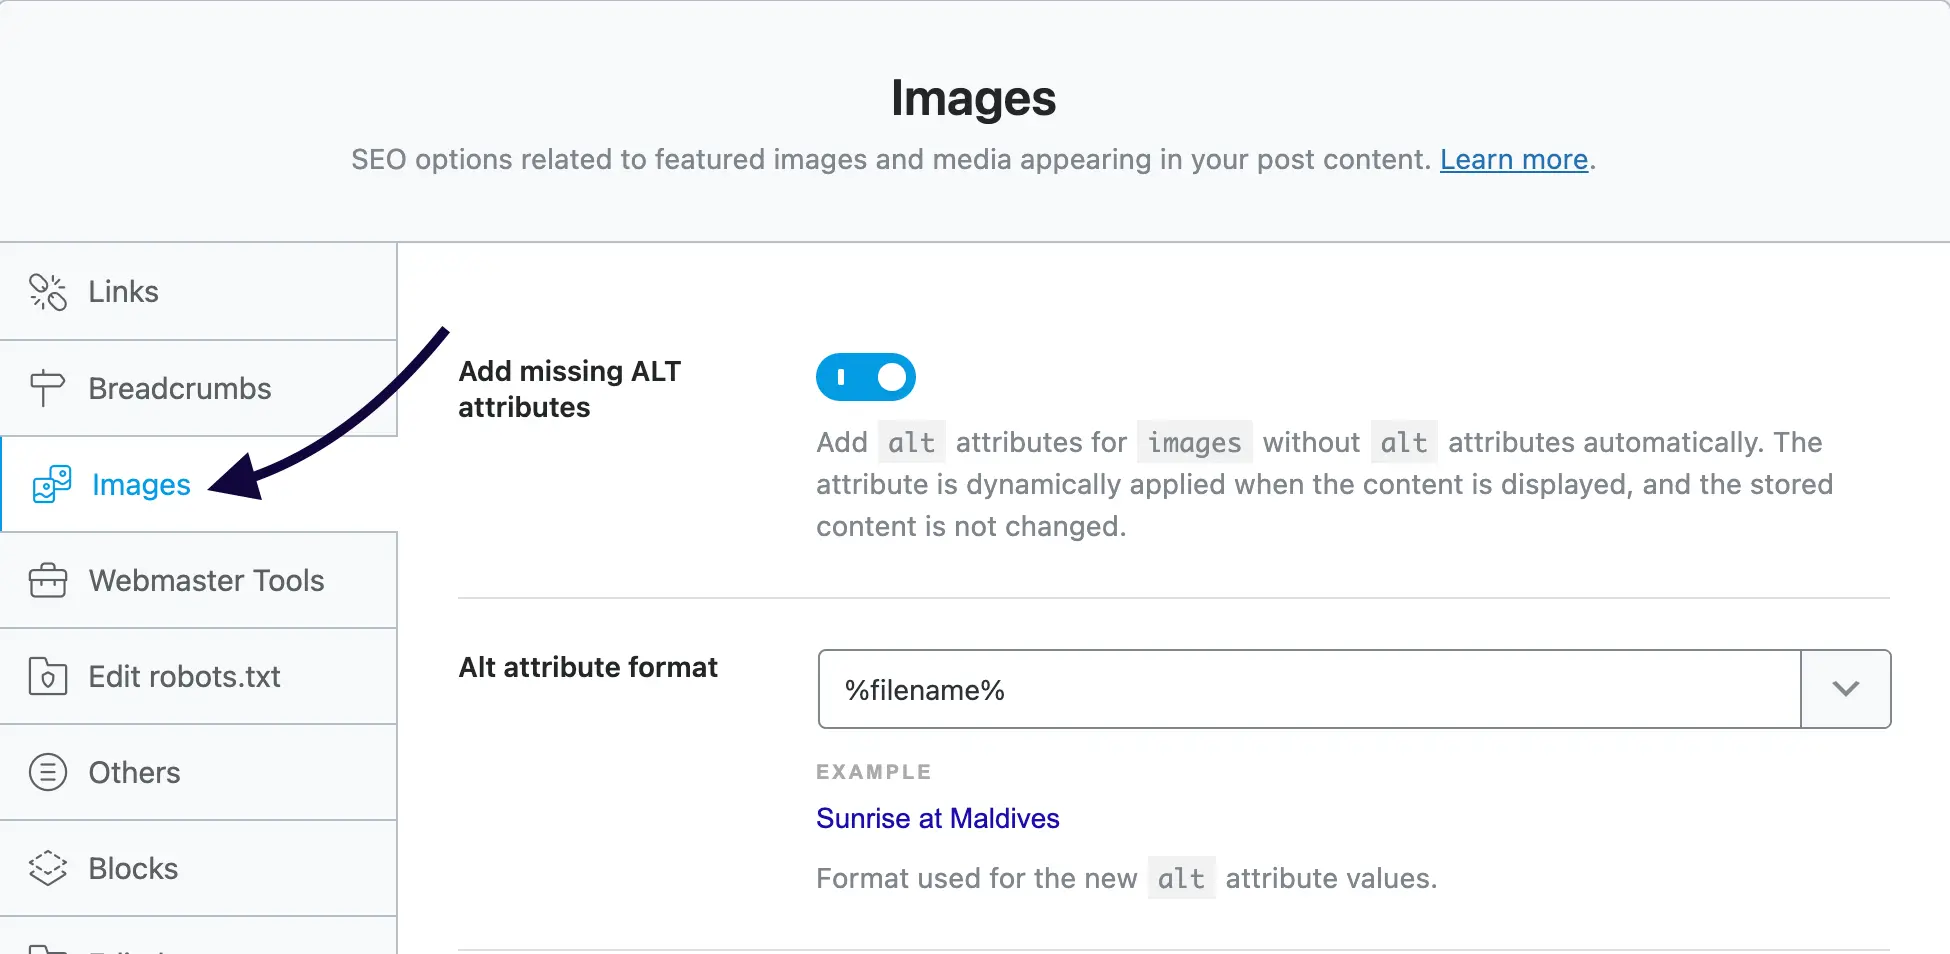The width and height of the screenshot is (1950, 954).
Task: Open the Edit robots.txt tab
Action: pos(184,677)
